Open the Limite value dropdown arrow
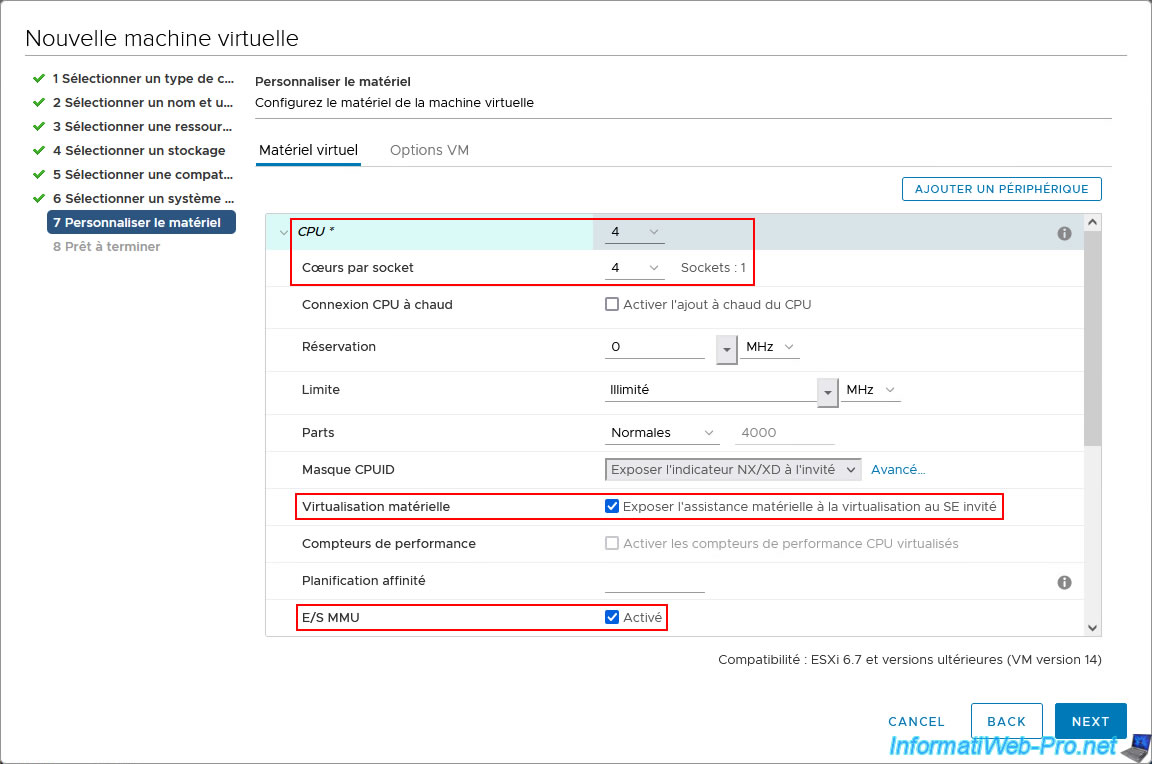This screenshot has height=764, width=1152. [x=827, y=391]
